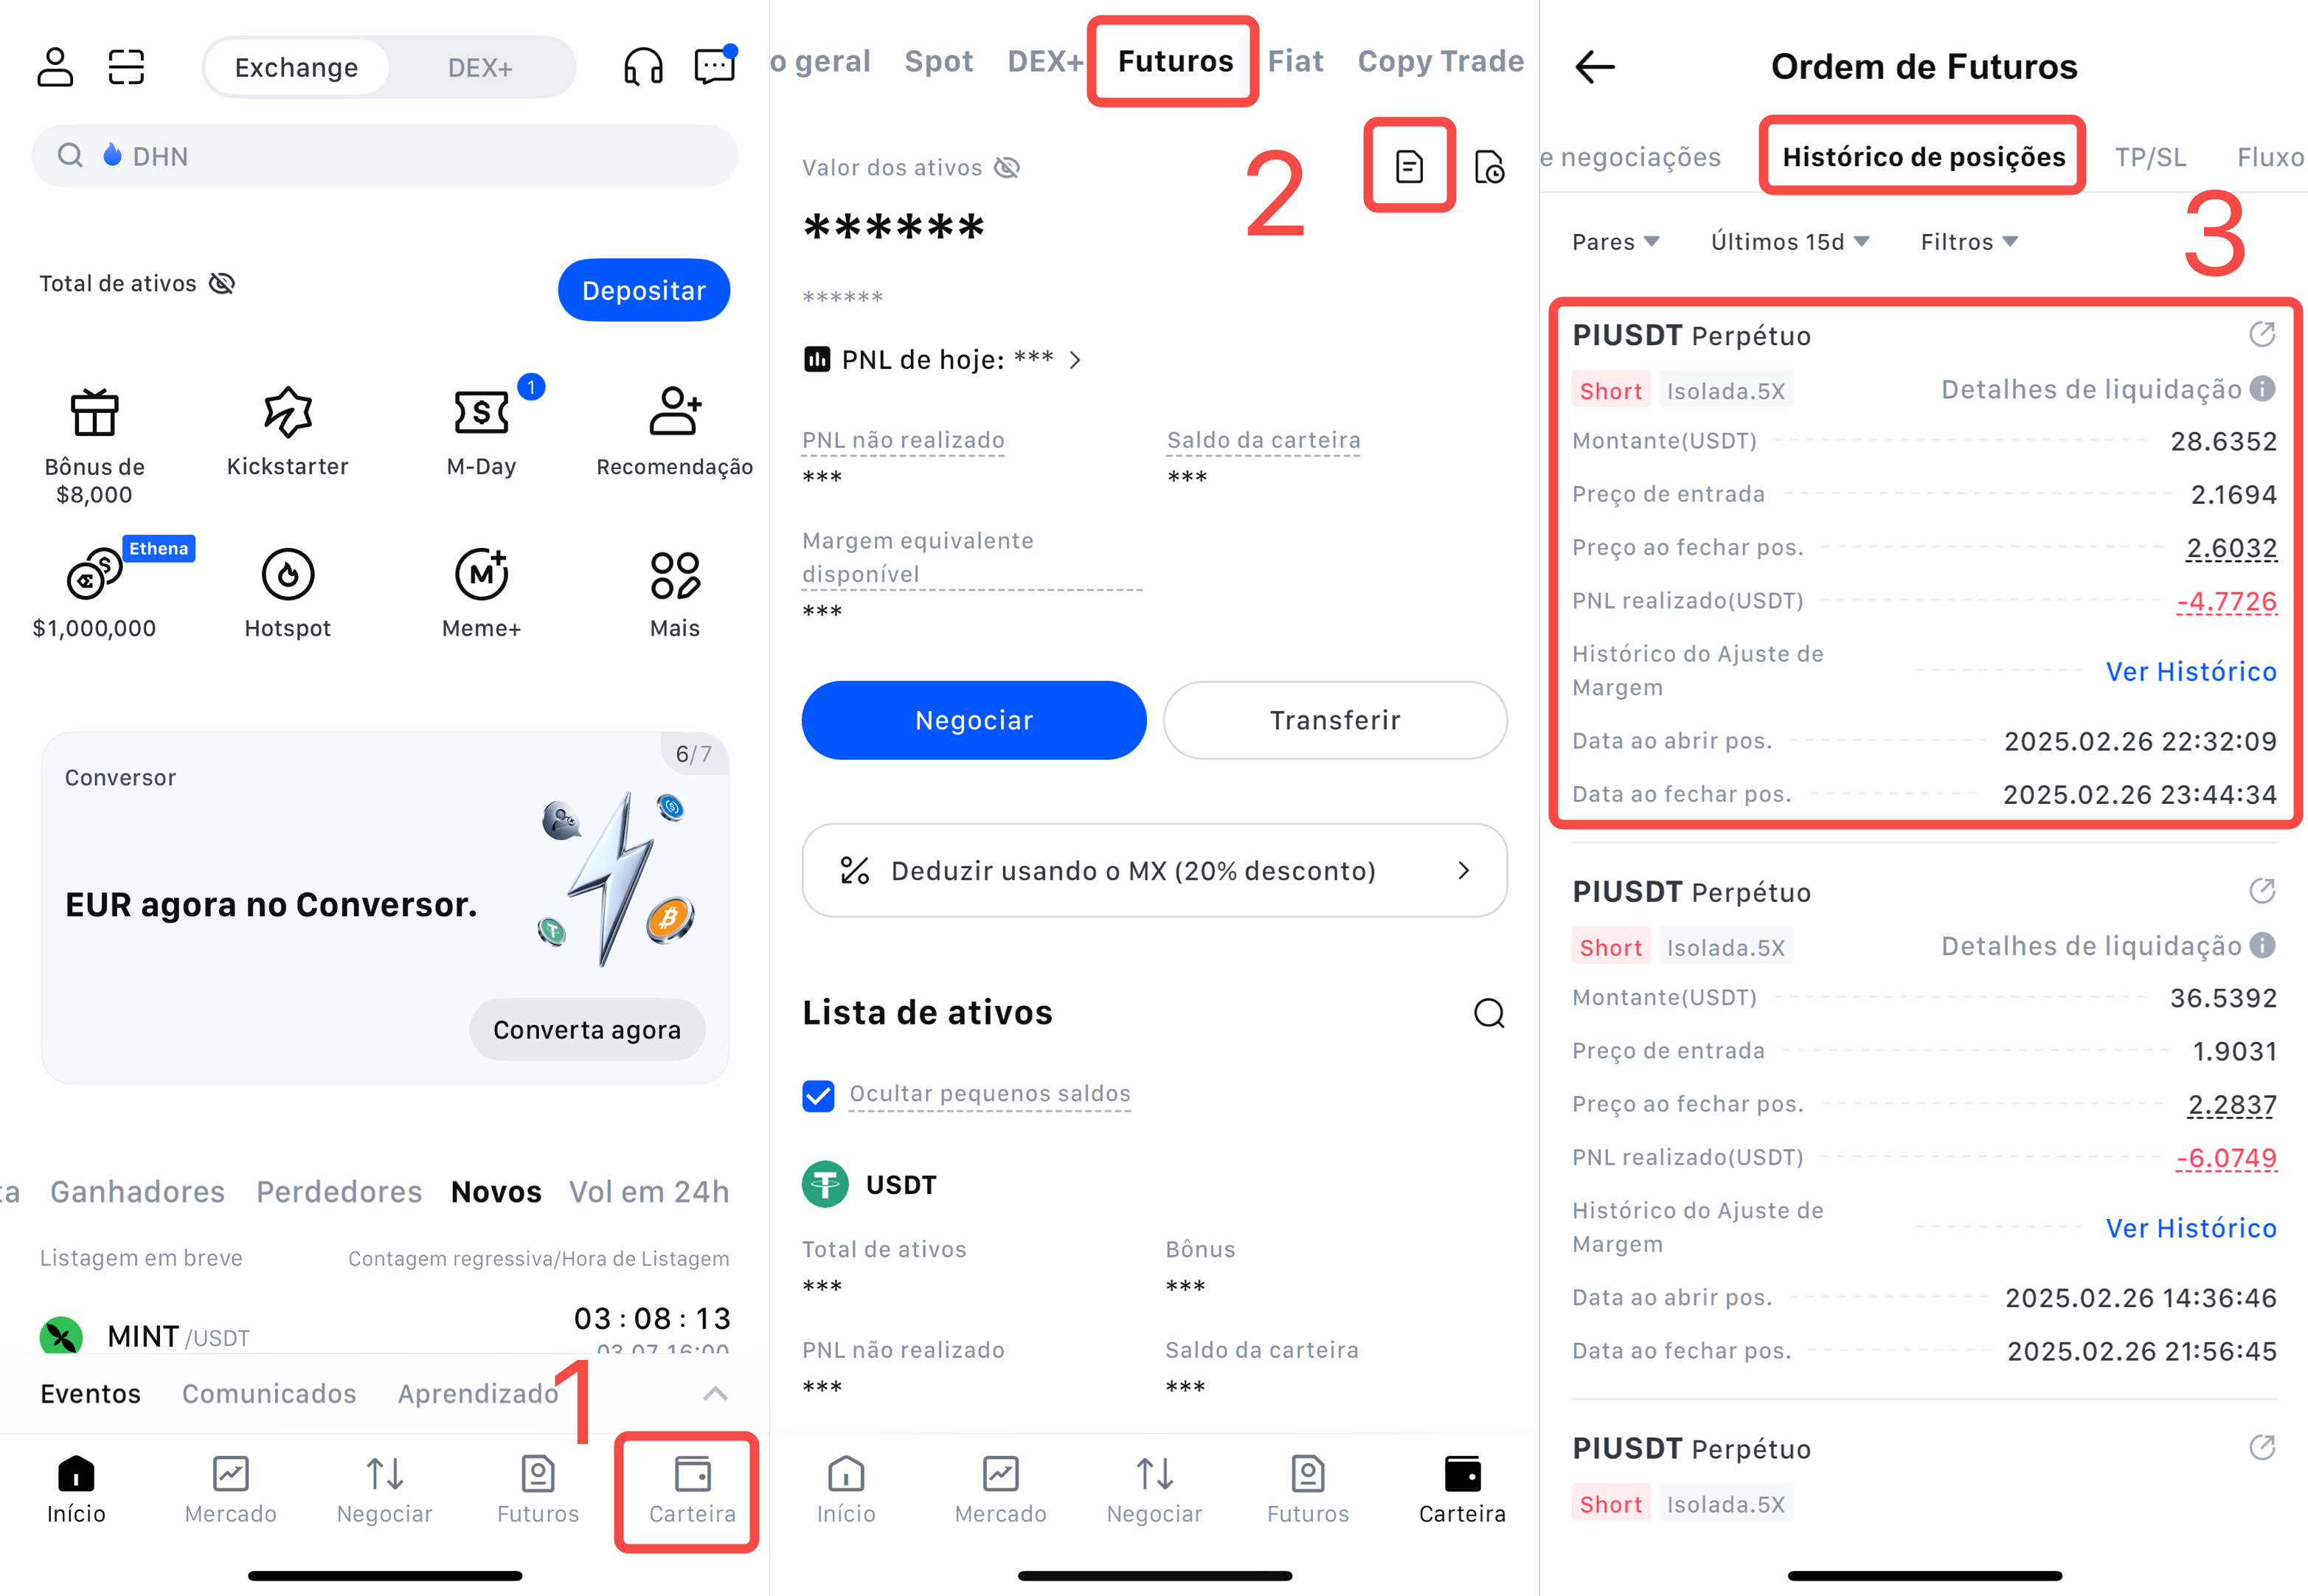Image resolution: width=2308 pixels, height=1596 pixels.
Task: Share the first PIUSDT position record
Action: click(2261, 334)
